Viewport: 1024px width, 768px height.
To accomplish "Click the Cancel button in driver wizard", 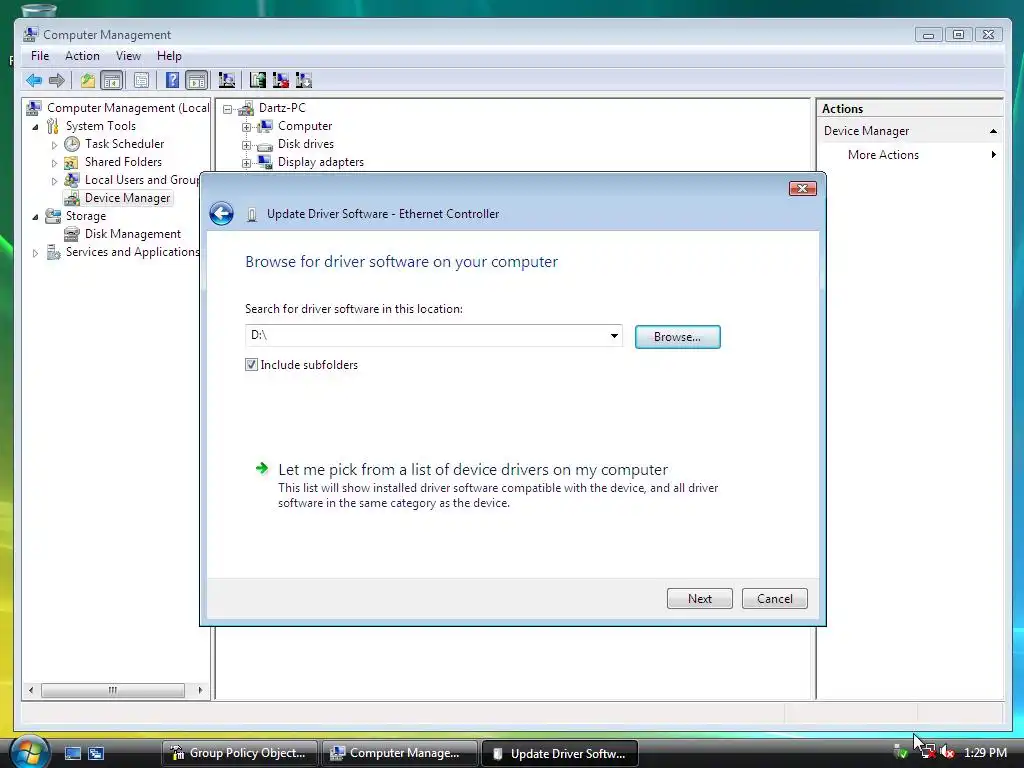I will pos(775,599).
